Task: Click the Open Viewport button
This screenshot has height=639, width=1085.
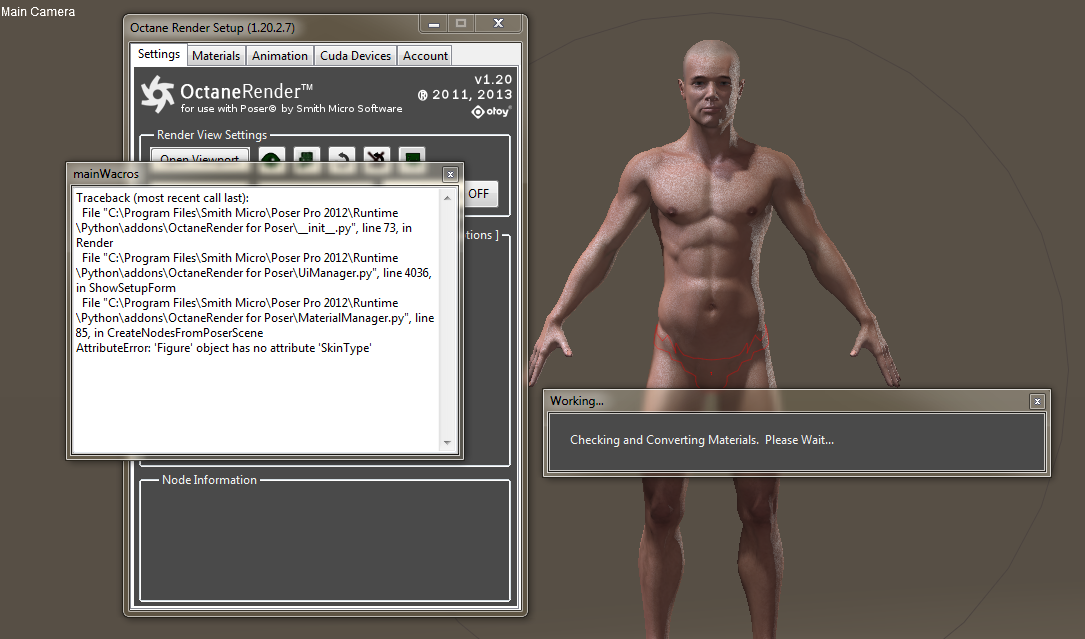Action: (x=199, y=157)
